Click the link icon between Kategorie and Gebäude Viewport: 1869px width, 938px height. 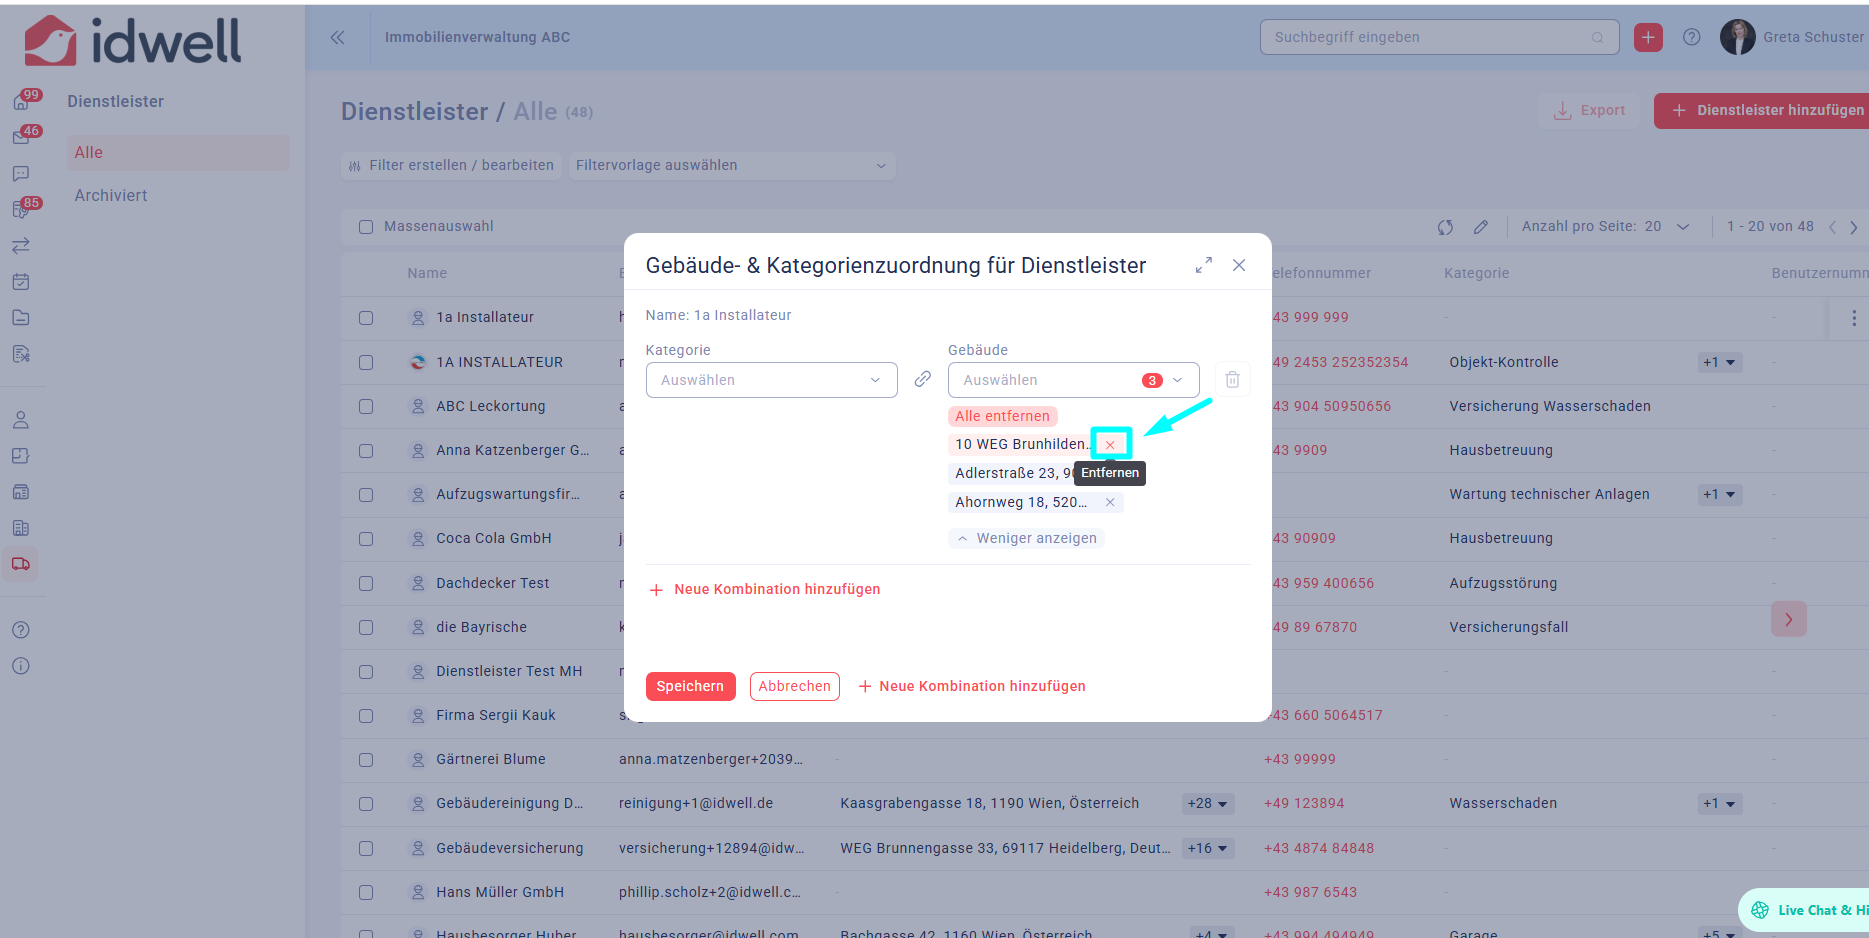[x=923, y=379]
